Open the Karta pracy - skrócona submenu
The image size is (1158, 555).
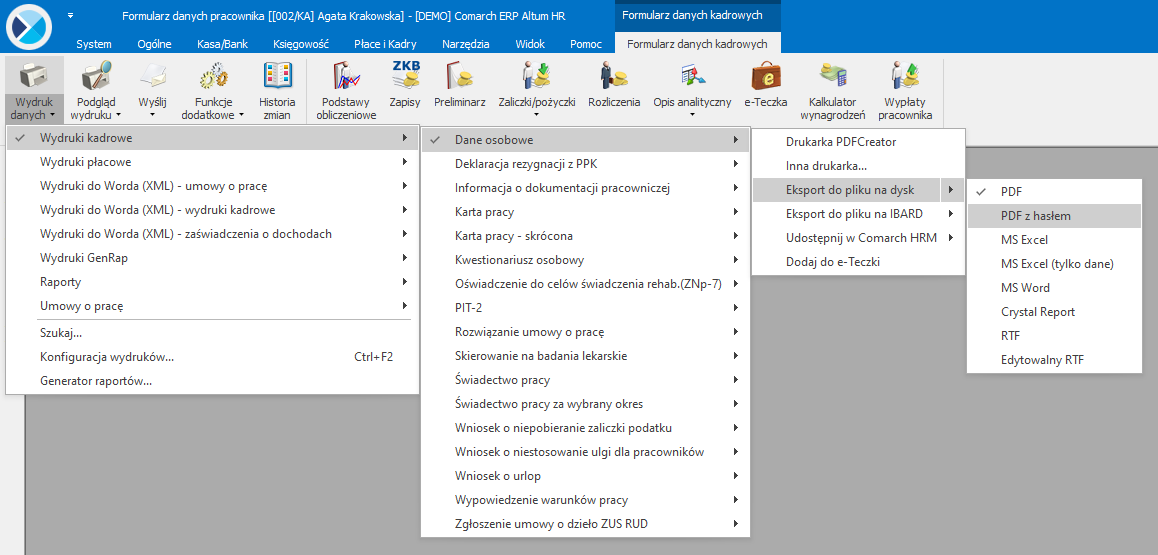click(586, 236)
